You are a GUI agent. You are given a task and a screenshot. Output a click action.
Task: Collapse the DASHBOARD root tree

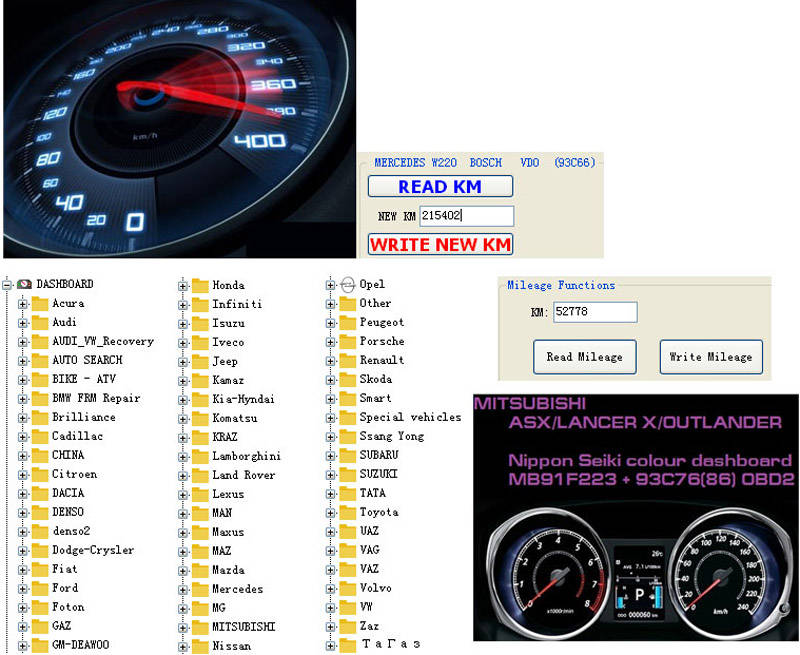point(8,284)
